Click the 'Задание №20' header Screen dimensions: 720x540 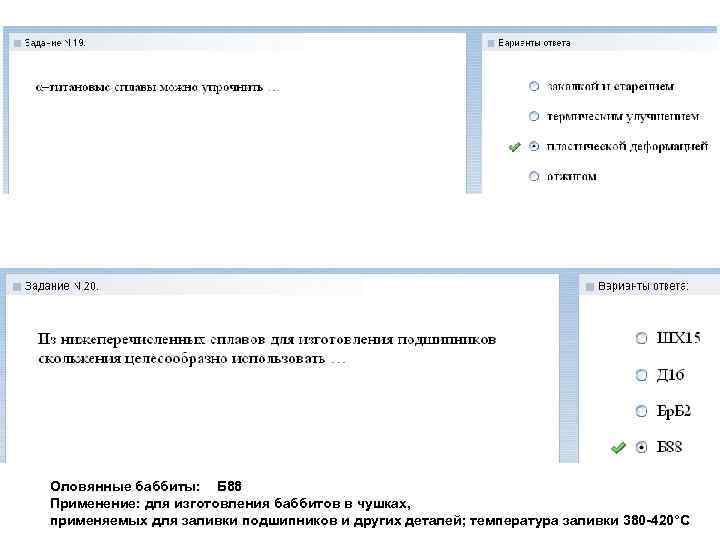click(62, 286)
